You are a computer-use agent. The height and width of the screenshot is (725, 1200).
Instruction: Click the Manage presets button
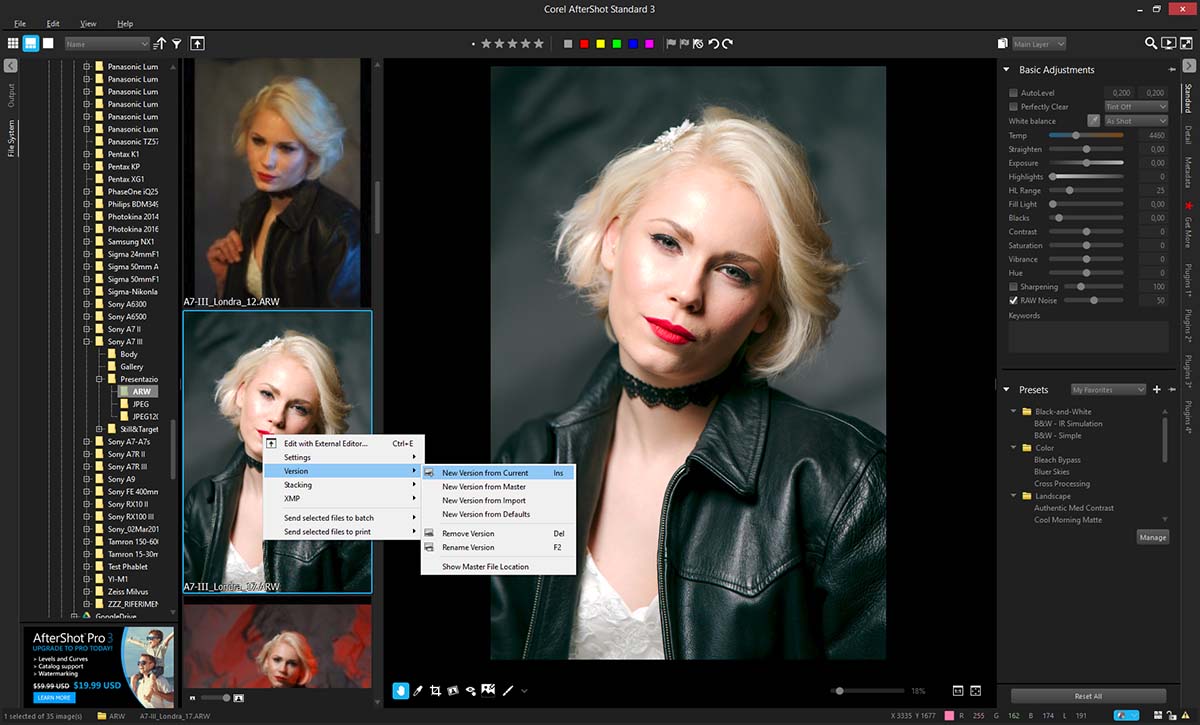pos(1152,537)
